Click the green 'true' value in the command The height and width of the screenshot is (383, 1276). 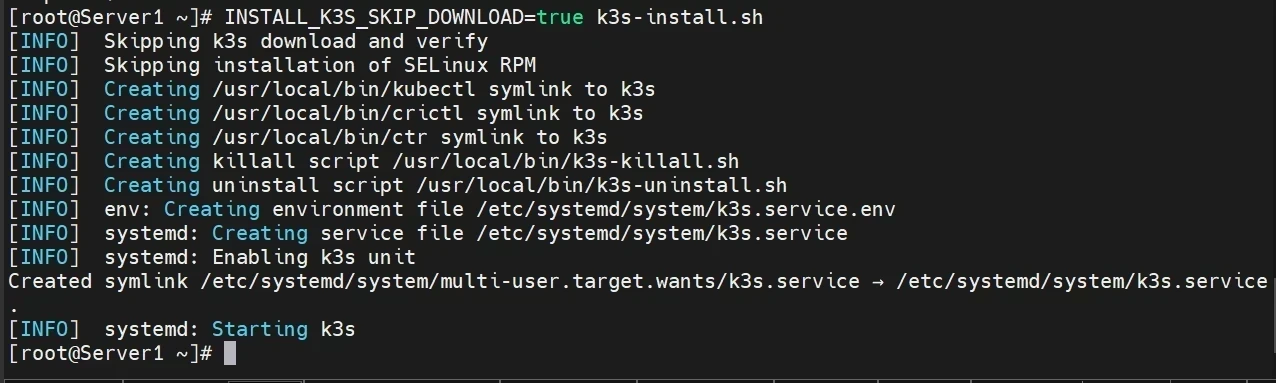(560, 17)
